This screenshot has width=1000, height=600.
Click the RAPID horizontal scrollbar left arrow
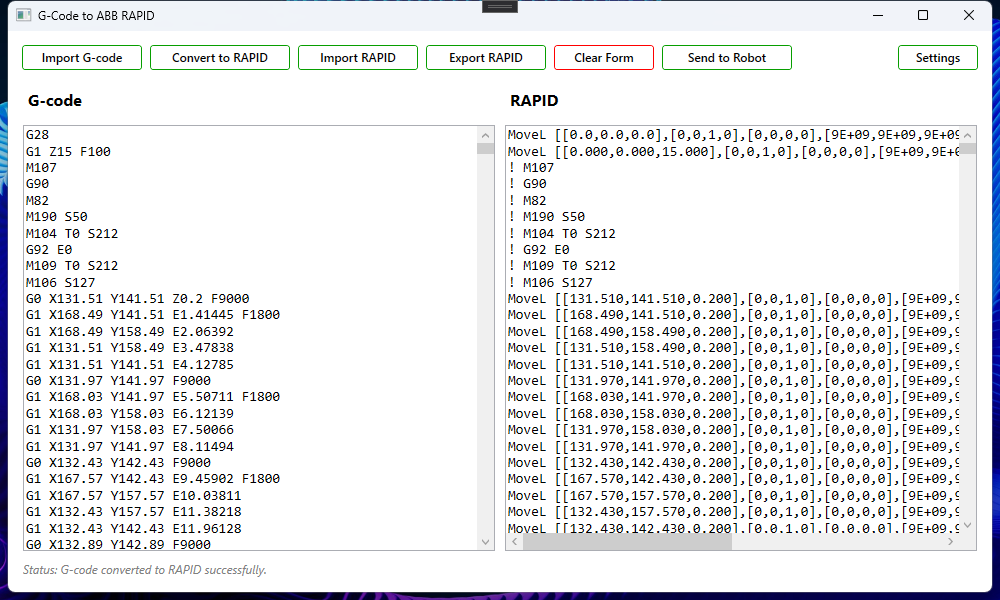(x=514, y=541)
